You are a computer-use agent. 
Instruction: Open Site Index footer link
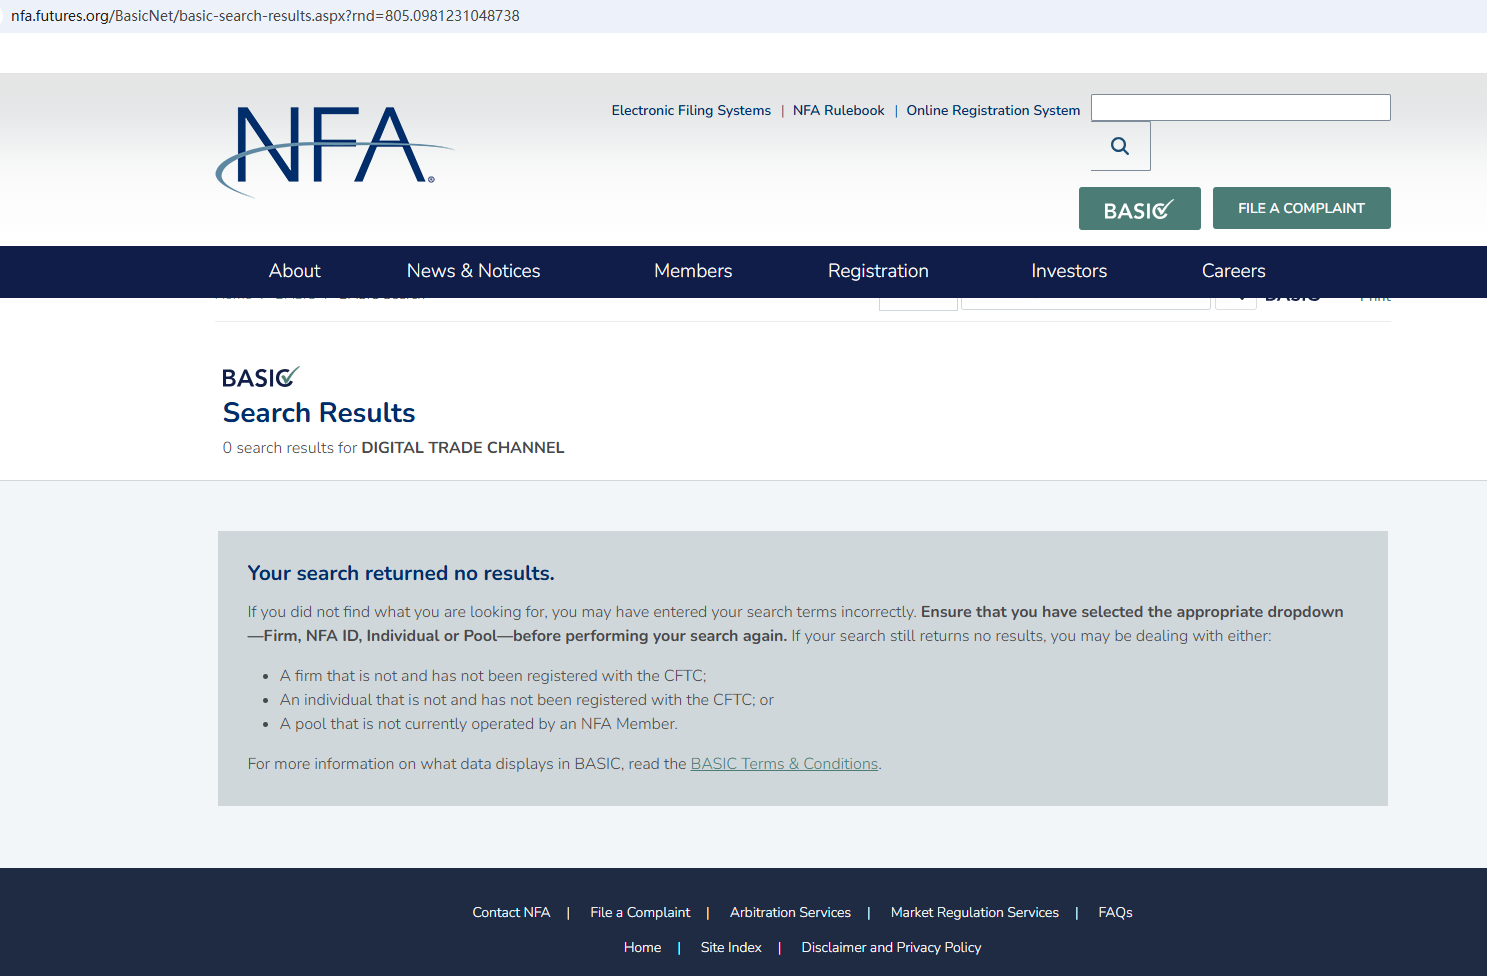tap(731, 948)
